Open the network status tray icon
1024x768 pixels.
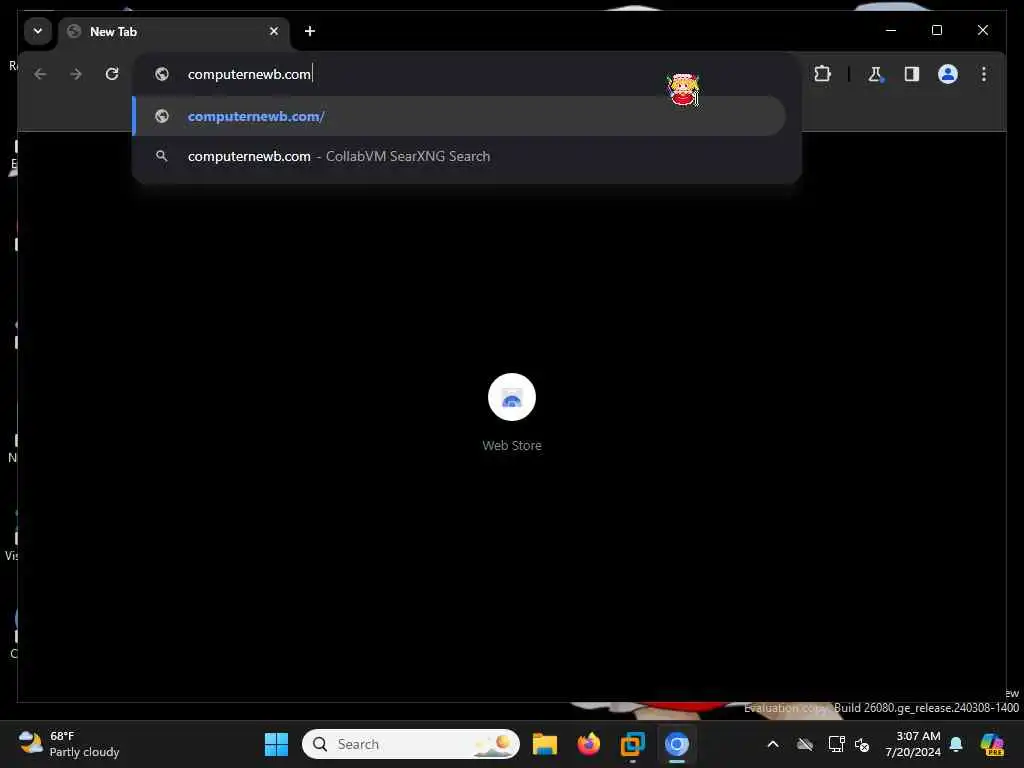(836, 744)
